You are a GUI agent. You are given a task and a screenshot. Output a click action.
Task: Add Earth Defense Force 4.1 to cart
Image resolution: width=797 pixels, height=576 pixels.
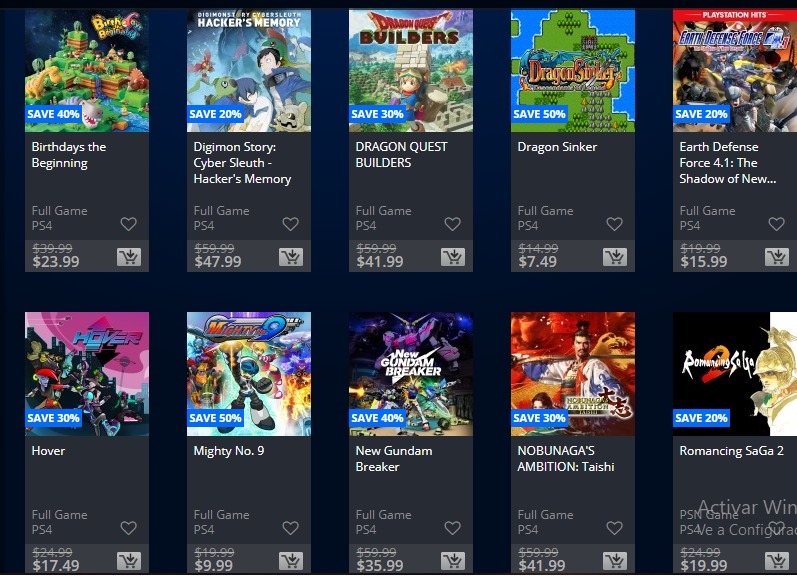coord(777,257)
